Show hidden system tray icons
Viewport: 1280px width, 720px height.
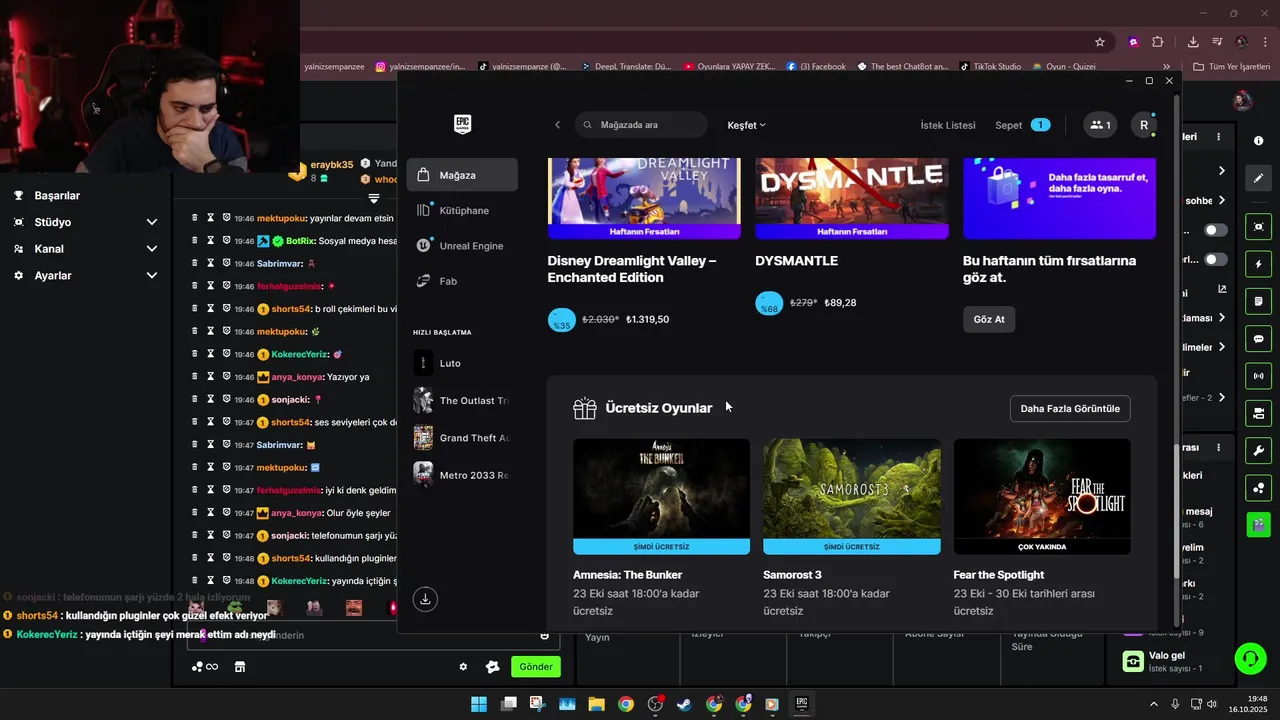pos(1152,704)
